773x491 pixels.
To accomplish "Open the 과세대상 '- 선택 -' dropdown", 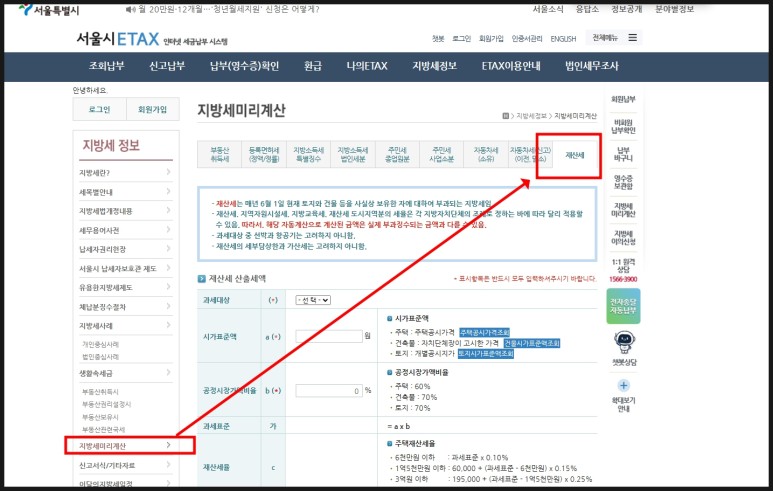I will (x=313, y=300).
